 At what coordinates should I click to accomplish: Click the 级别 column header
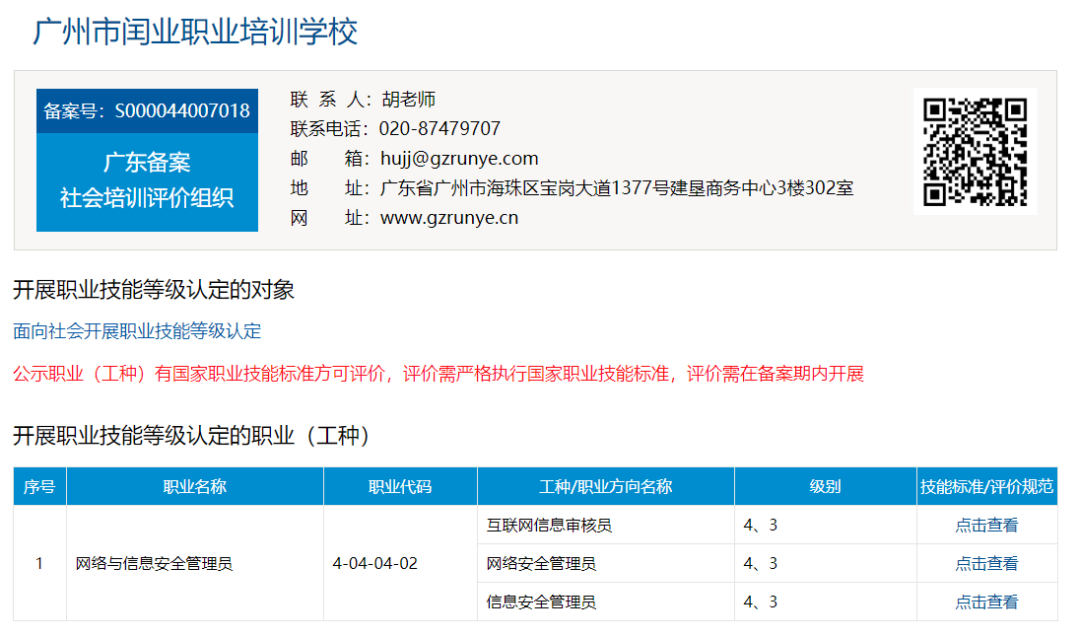point(825,487)
